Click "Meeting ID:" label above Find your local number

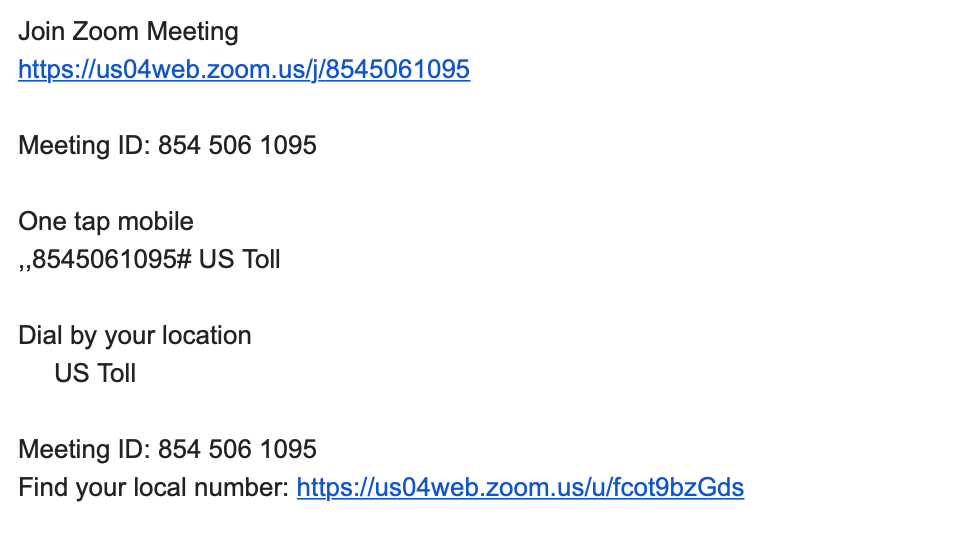(x=84, y=450)
